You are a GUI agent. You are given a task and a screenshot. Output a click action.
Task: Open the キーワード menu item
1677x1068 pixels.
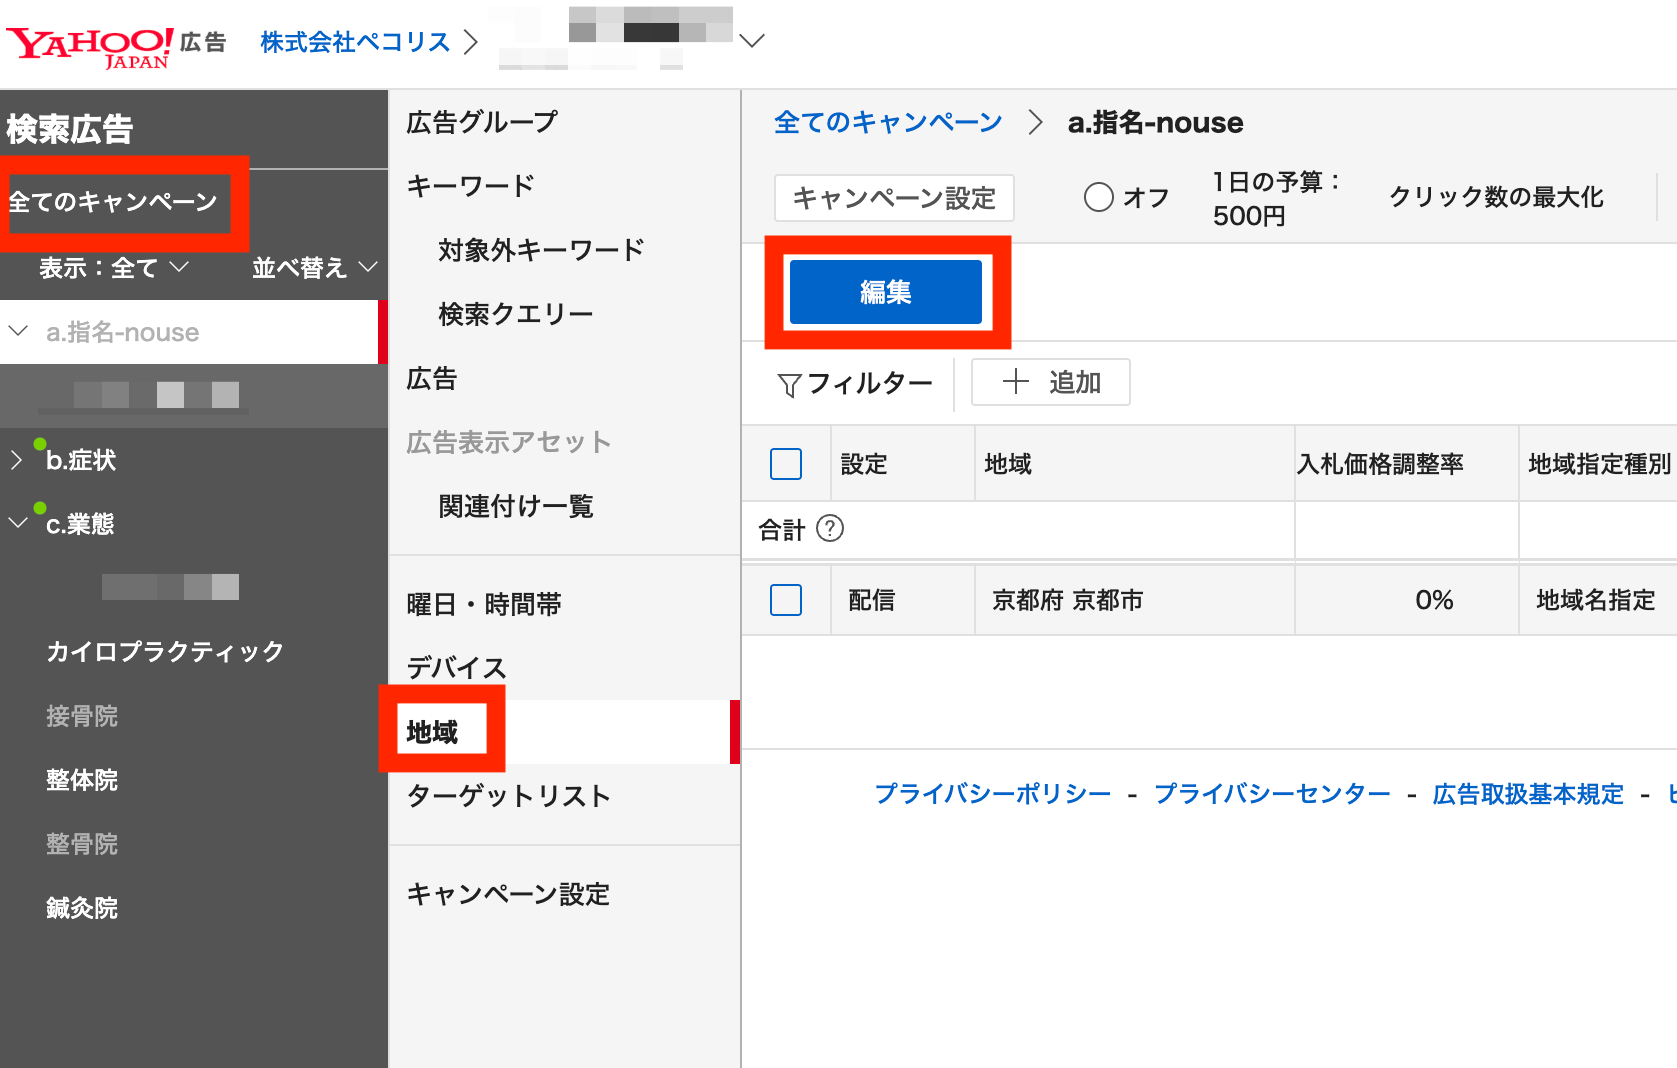[470, 186]
